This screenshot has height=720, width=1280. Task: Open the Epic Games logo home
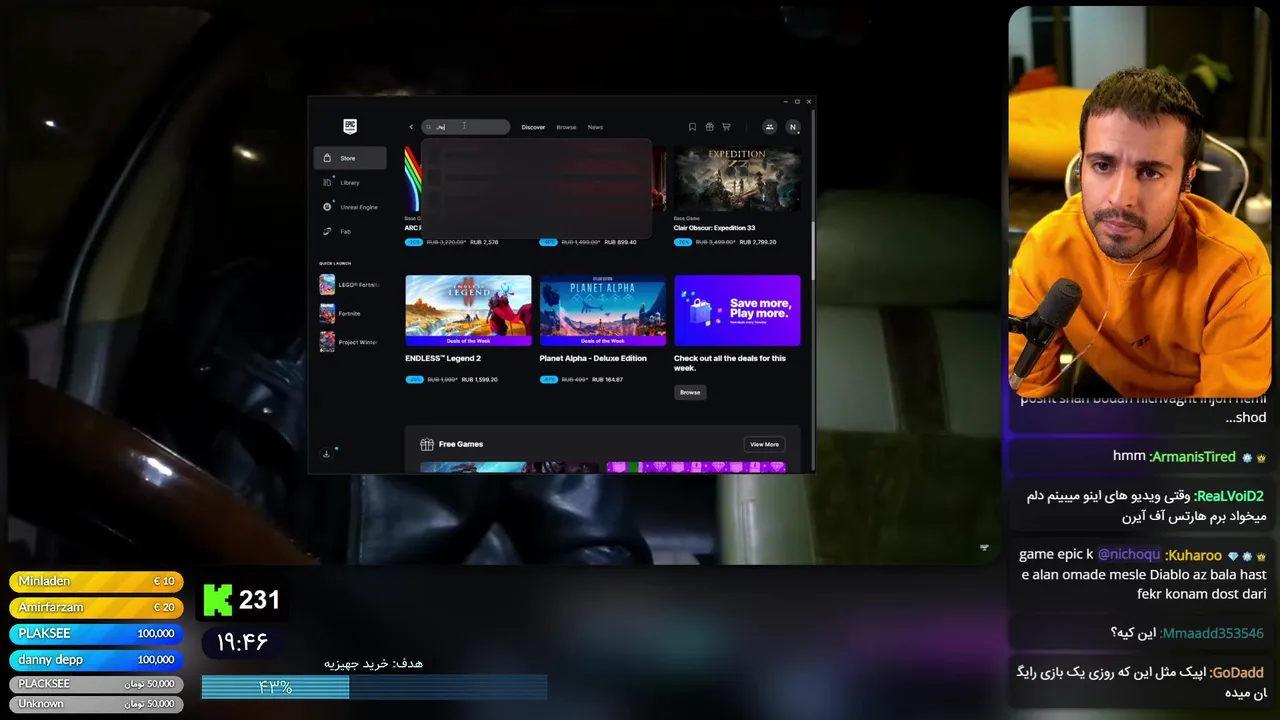tap(349, 126)
